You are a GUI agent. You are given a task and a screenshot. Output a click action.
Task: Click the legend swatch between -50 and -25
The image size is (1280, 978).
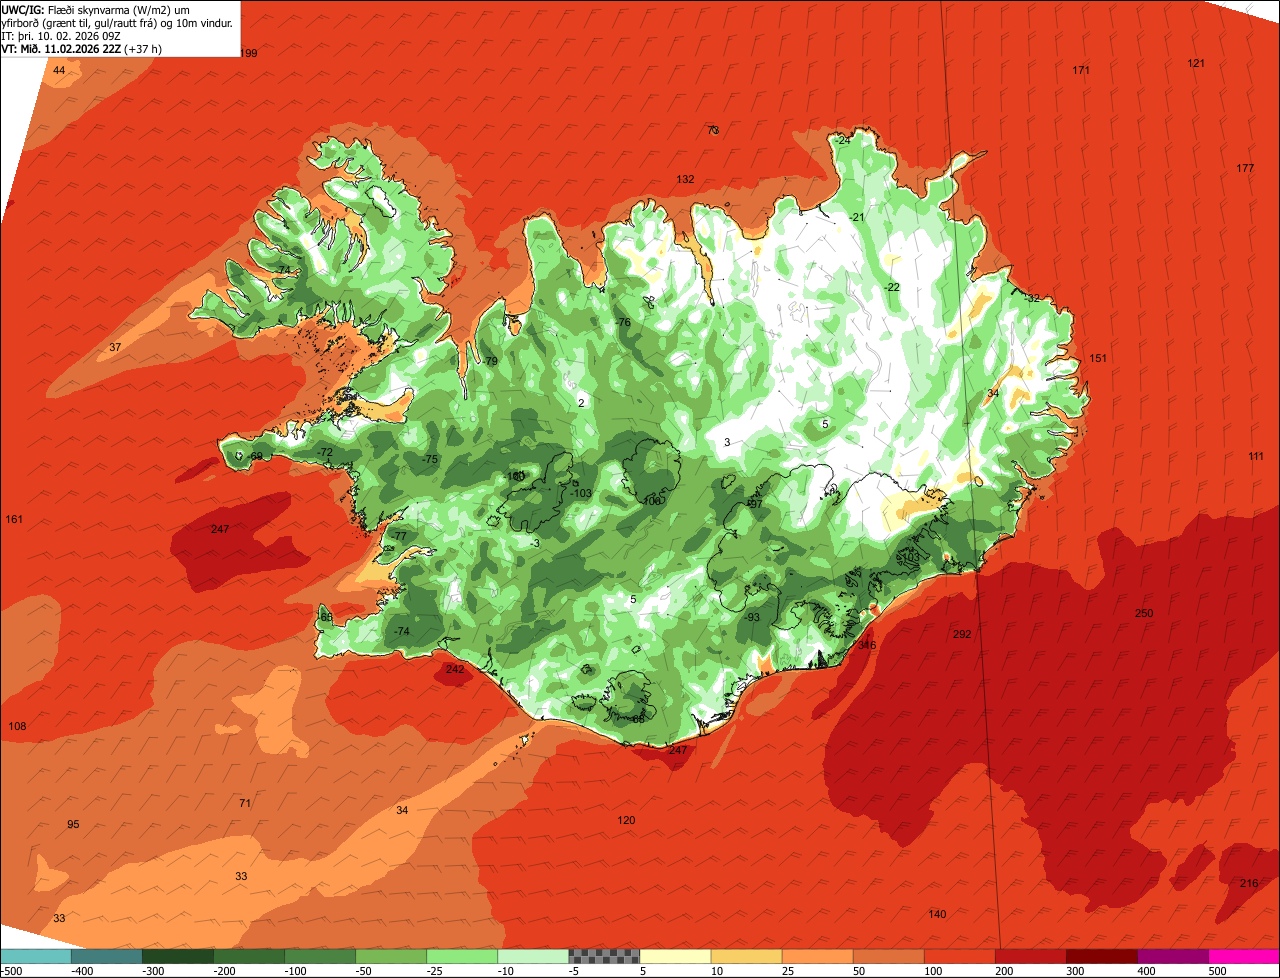point(390,956)
